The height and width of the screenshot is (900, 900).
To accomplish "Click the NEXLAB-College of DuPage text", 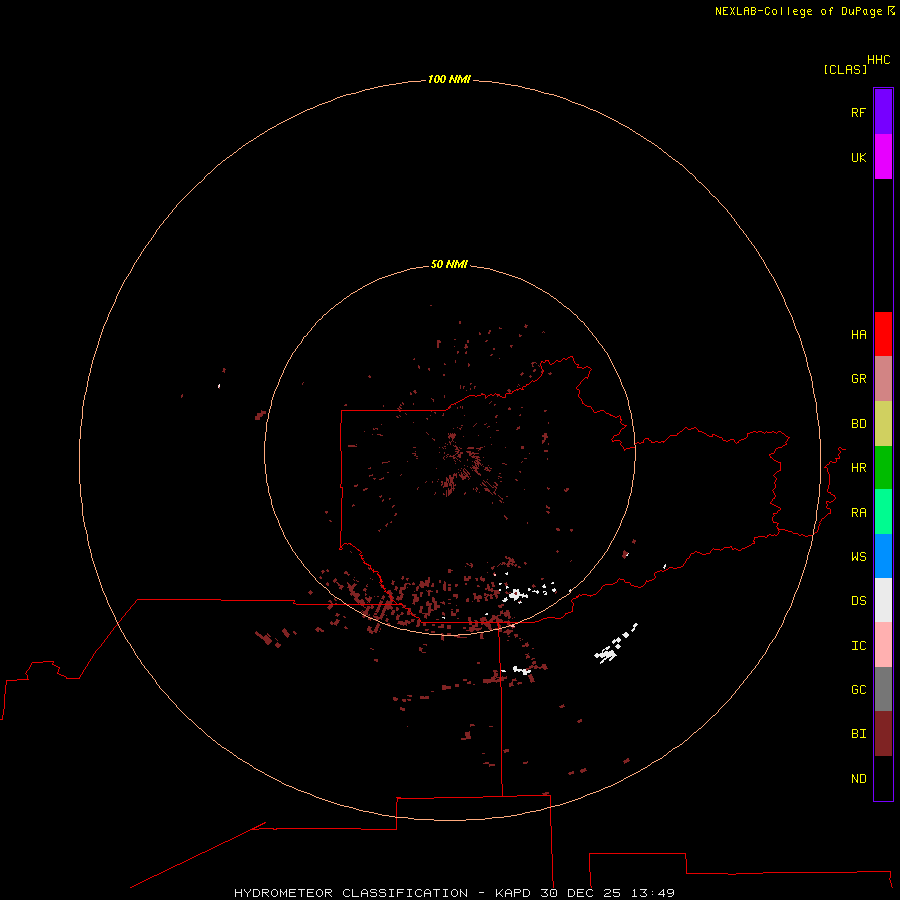I will (x=798, y=11).
